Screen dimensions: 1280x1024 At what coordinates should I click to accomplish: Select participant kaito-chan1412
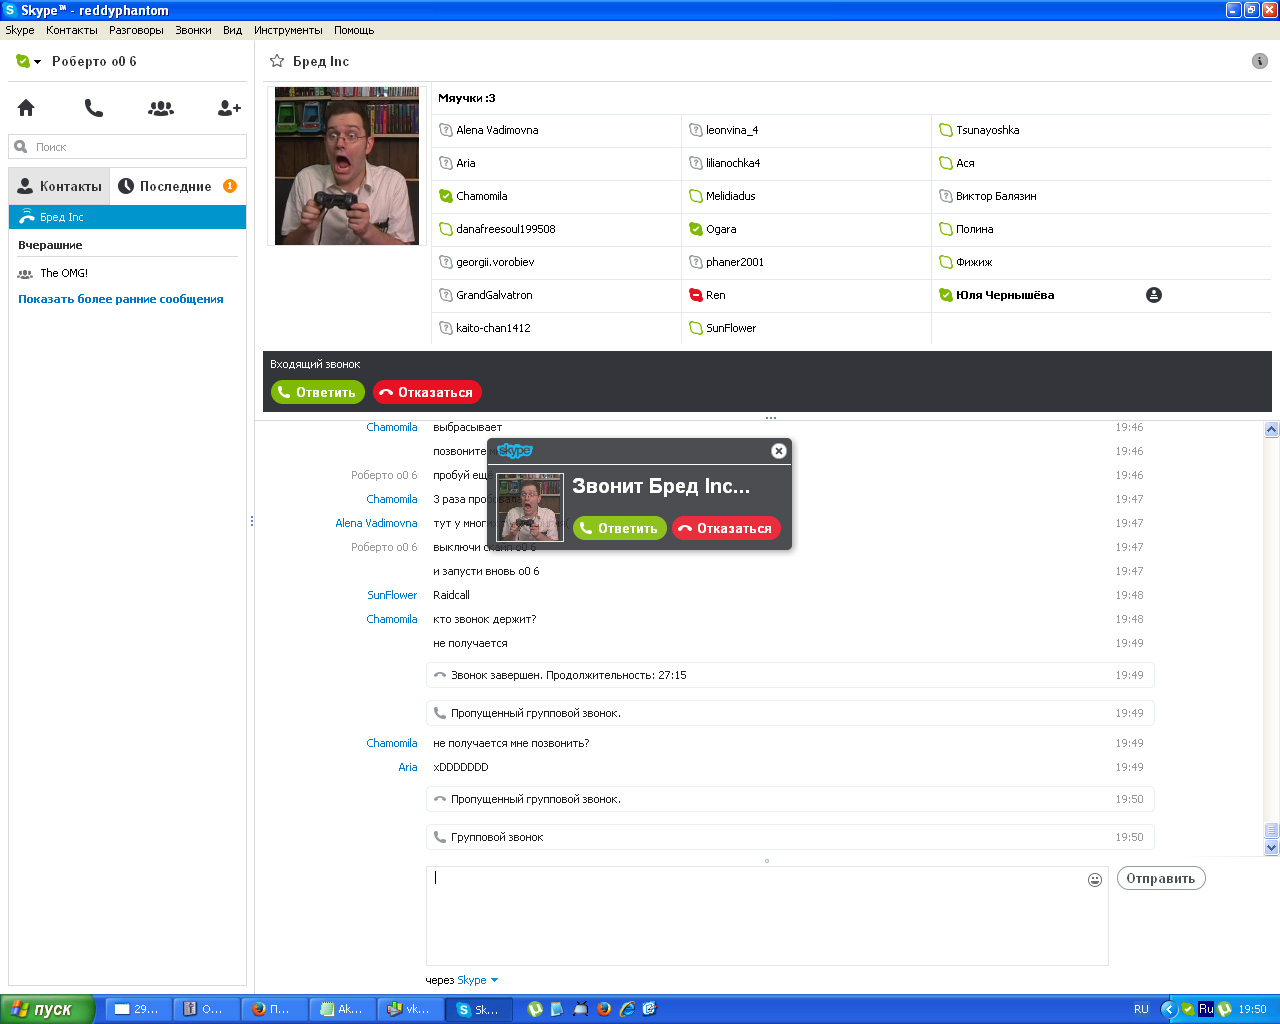coord(493,328)
